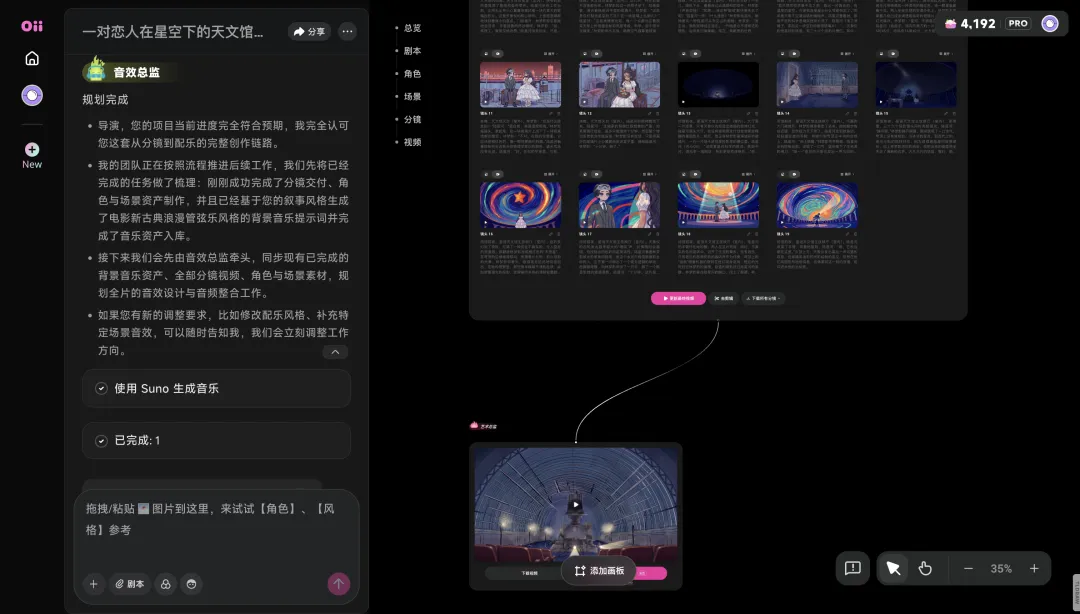
Task: Jump to 场景 section in outline
Action: pos(412,96)
